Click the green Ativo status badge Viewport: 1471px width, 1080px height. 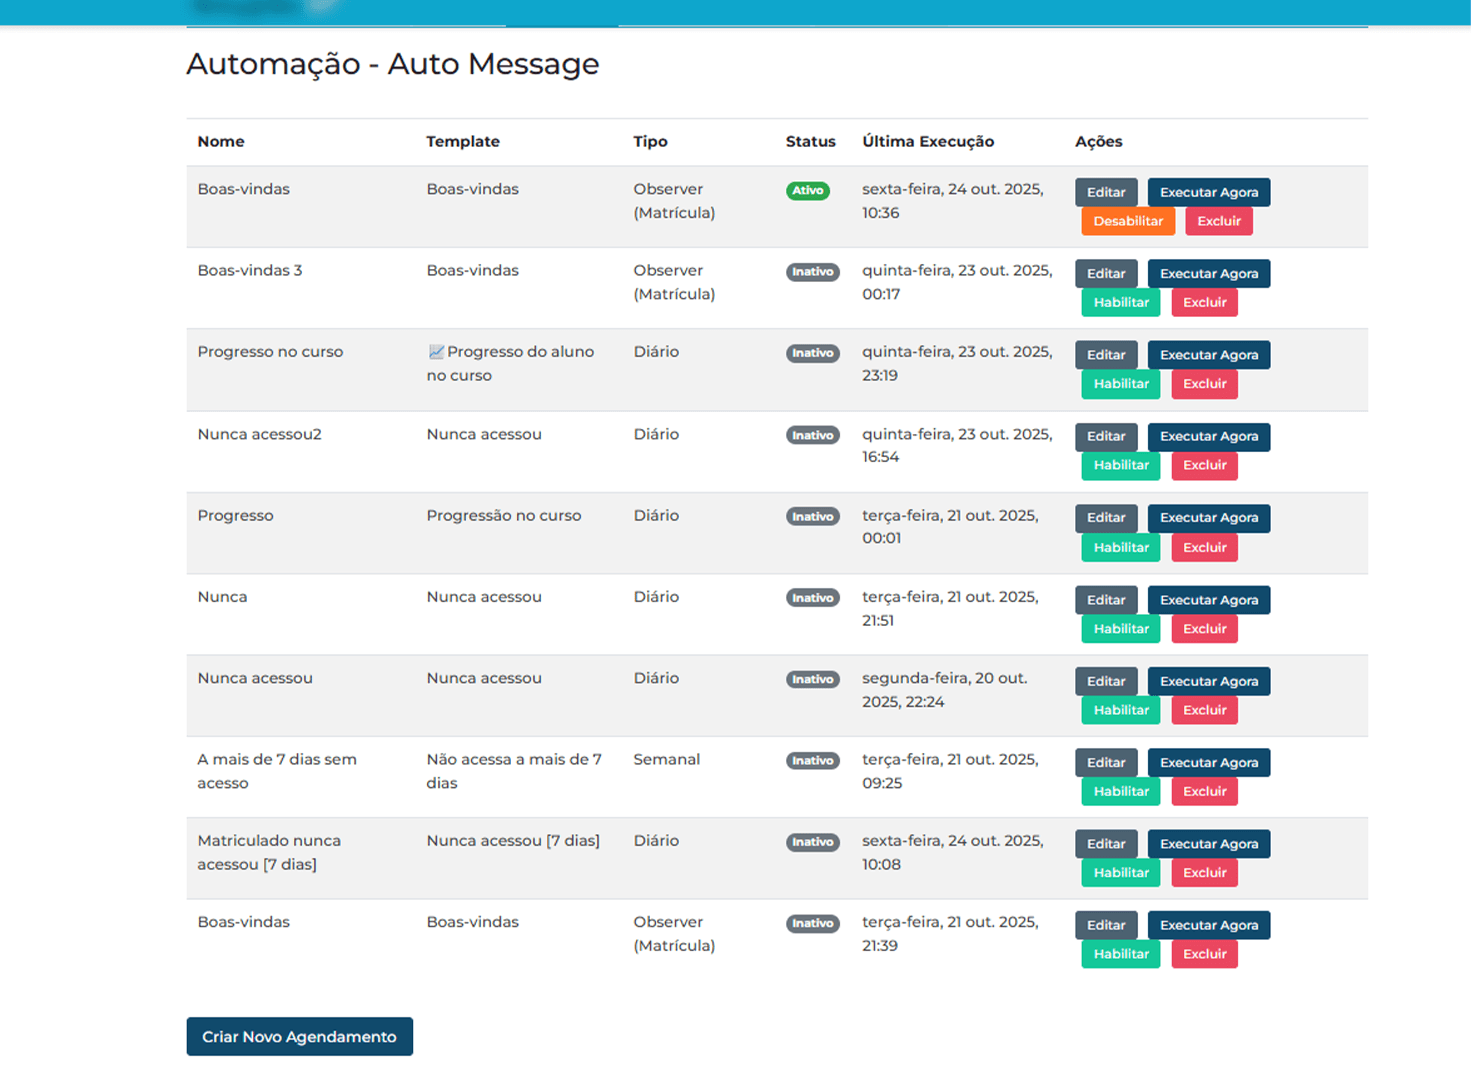[807, 191]
